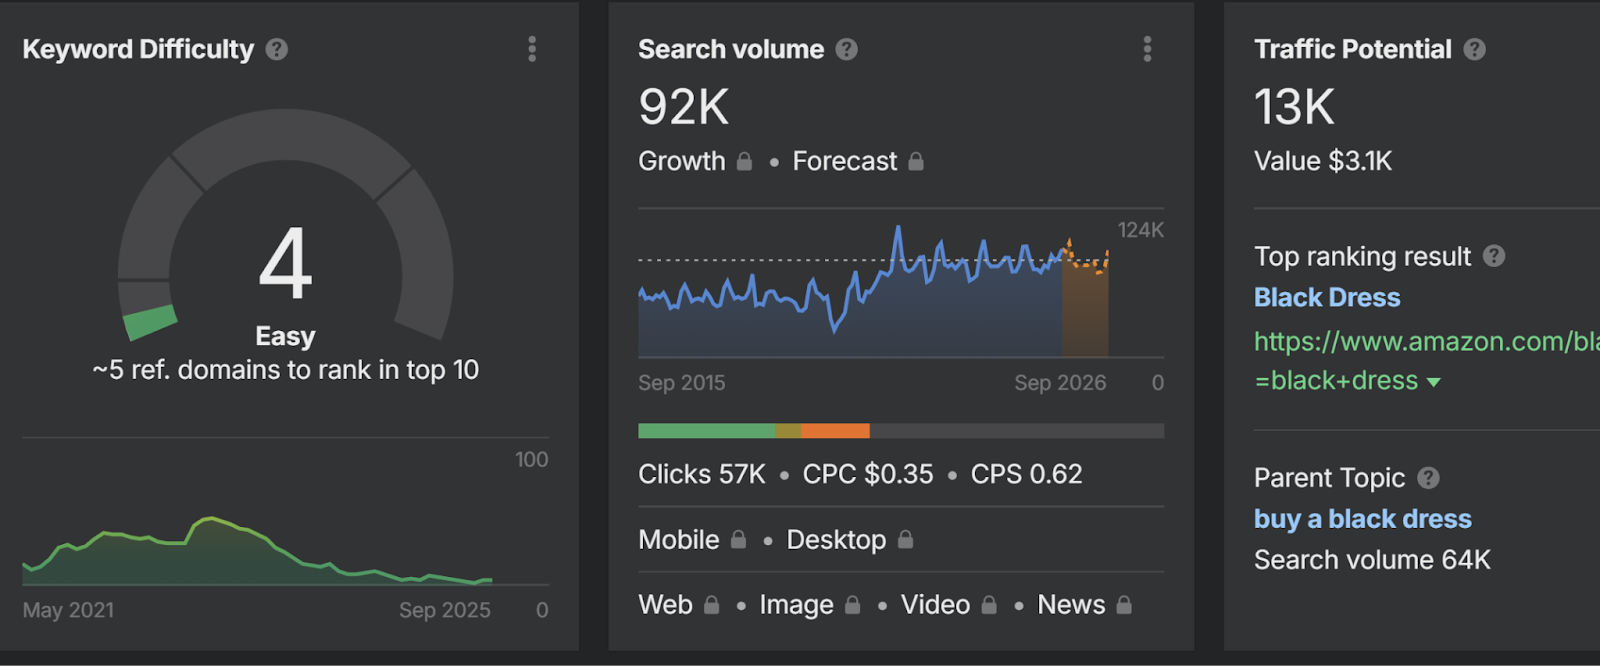1600x666 pixels.
Task: Click the Search volume help icon
Action: pyautogui.click(x=847, y=49)
